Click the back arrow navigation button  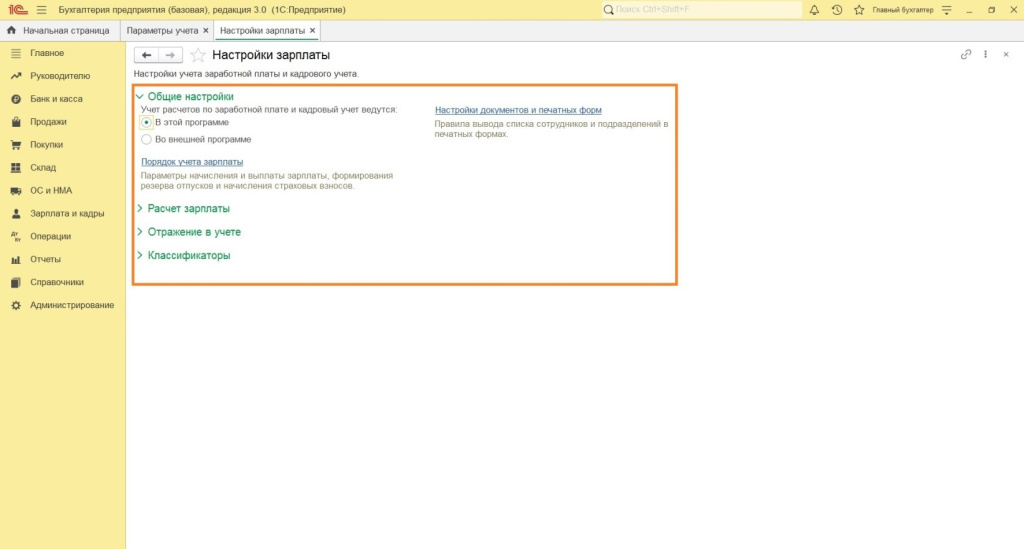[x=146, y=55]
